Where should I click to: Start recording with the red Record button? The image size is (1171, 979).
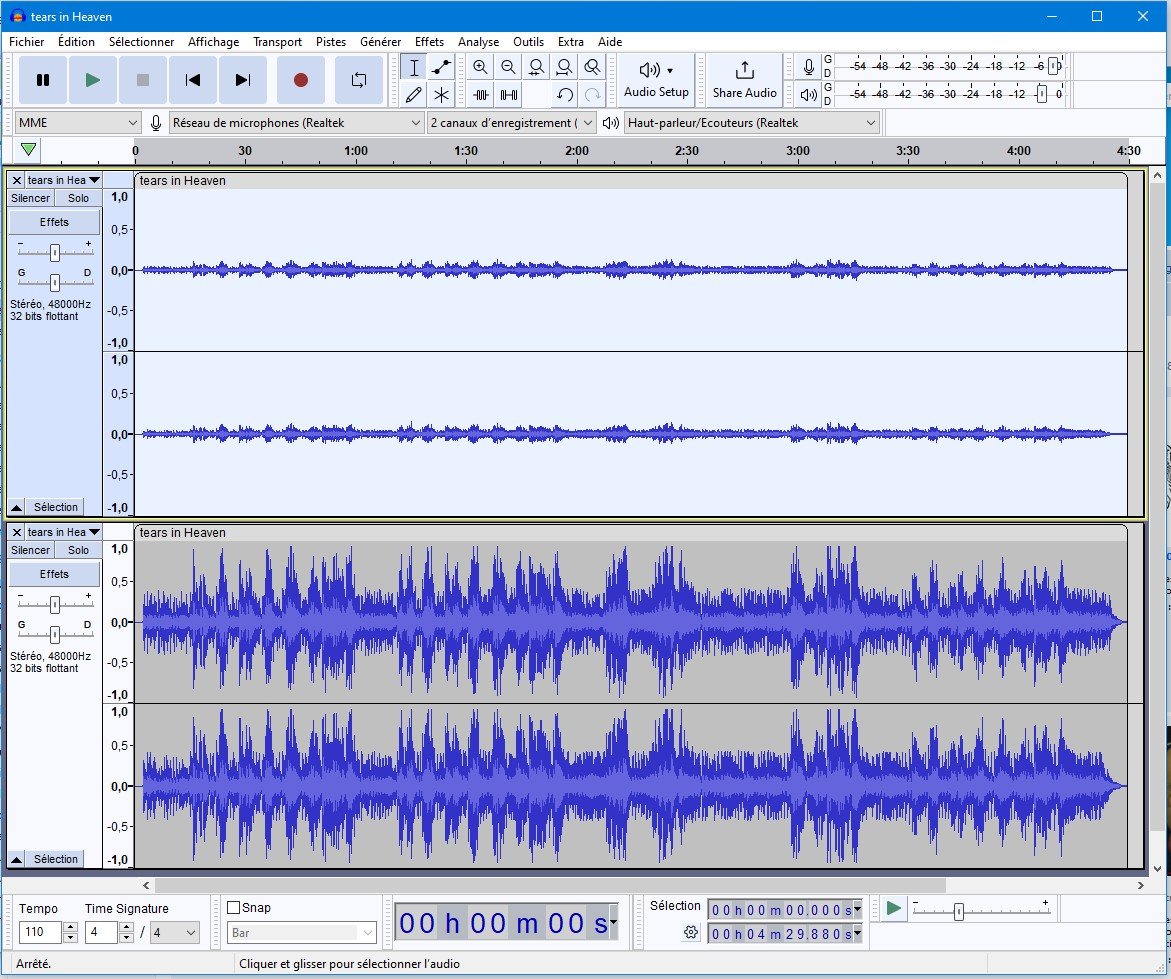click(300, 80)
